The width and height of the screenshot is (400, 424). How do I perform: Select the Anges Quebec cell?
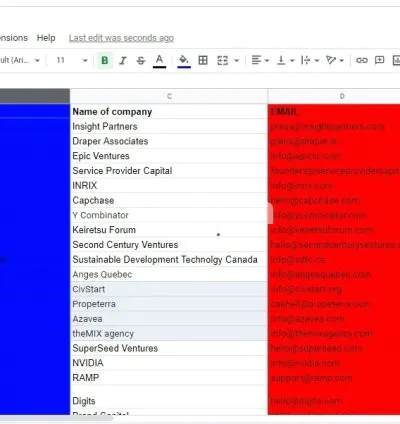pyautogui.click(x=169, y=274)
